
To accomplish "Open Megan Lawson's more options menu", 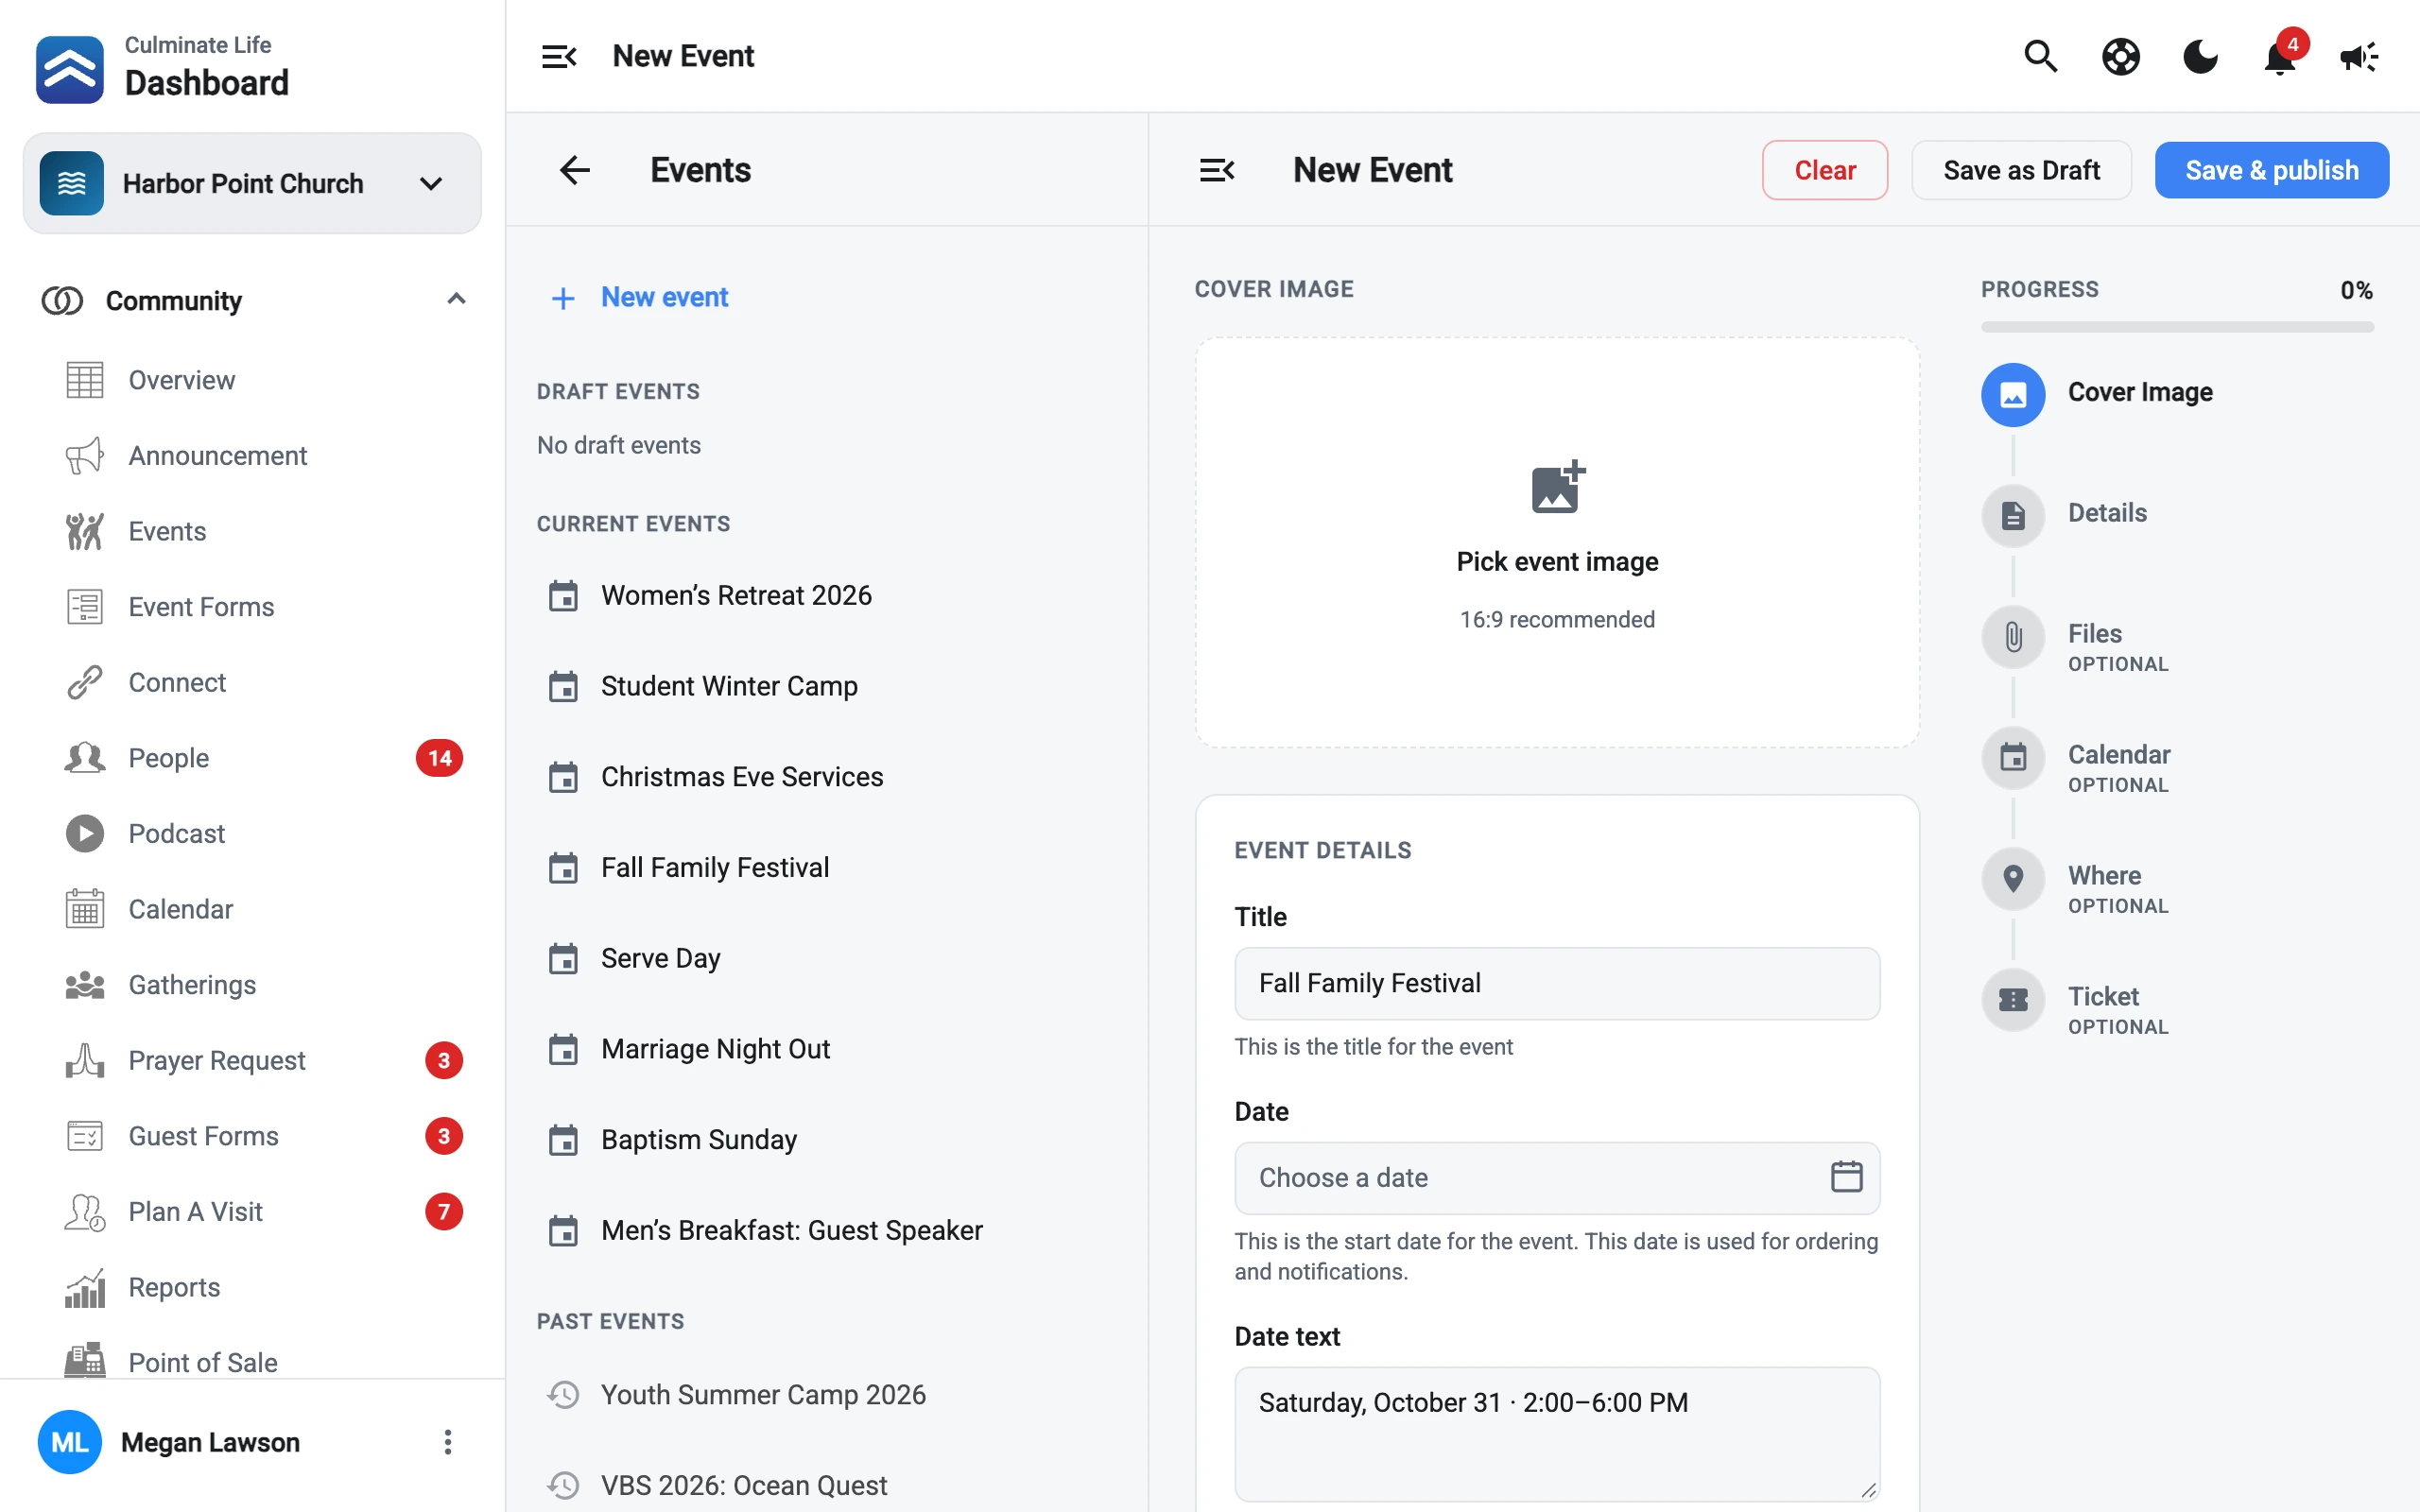I will click(448, 1442).
